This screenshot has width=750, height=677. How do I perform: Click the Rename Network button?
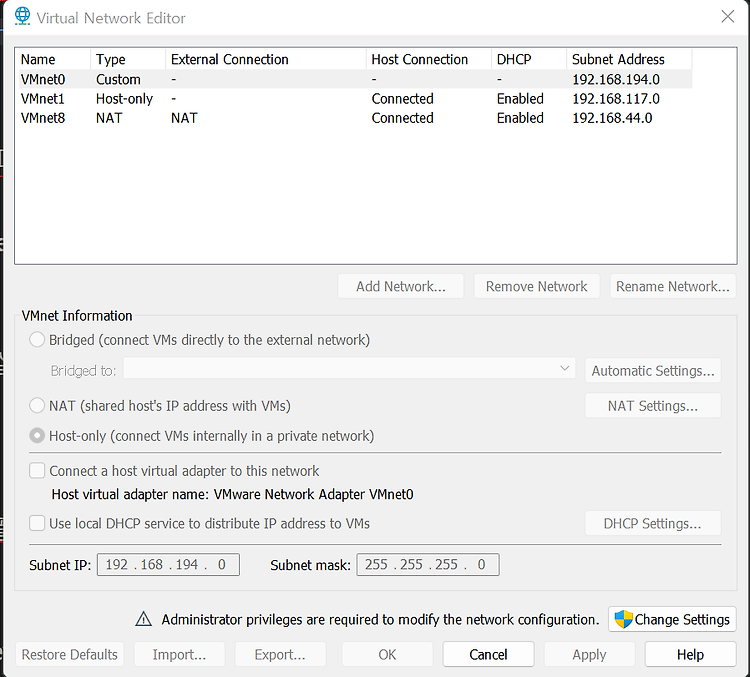[673, 286]
